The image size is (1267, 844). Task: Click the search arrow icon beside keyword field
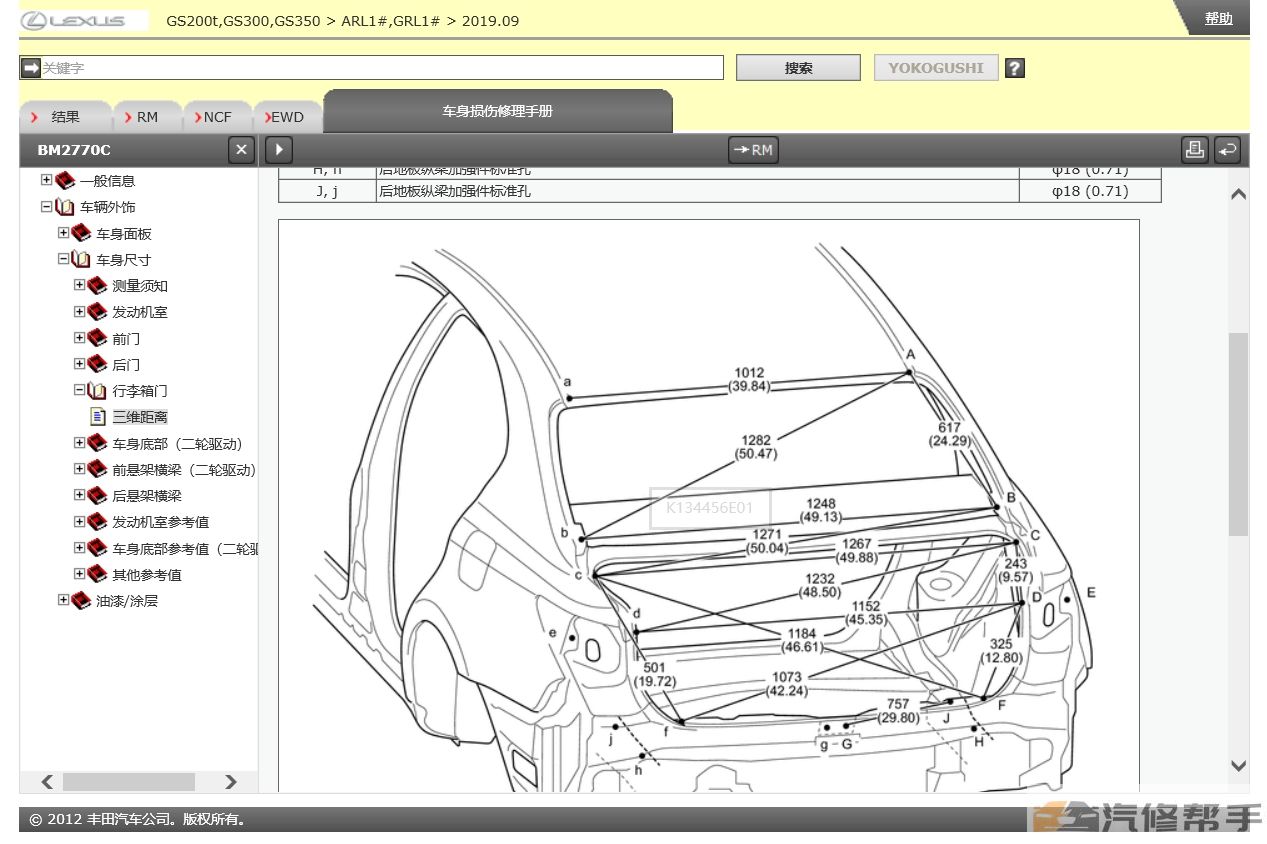31,68
